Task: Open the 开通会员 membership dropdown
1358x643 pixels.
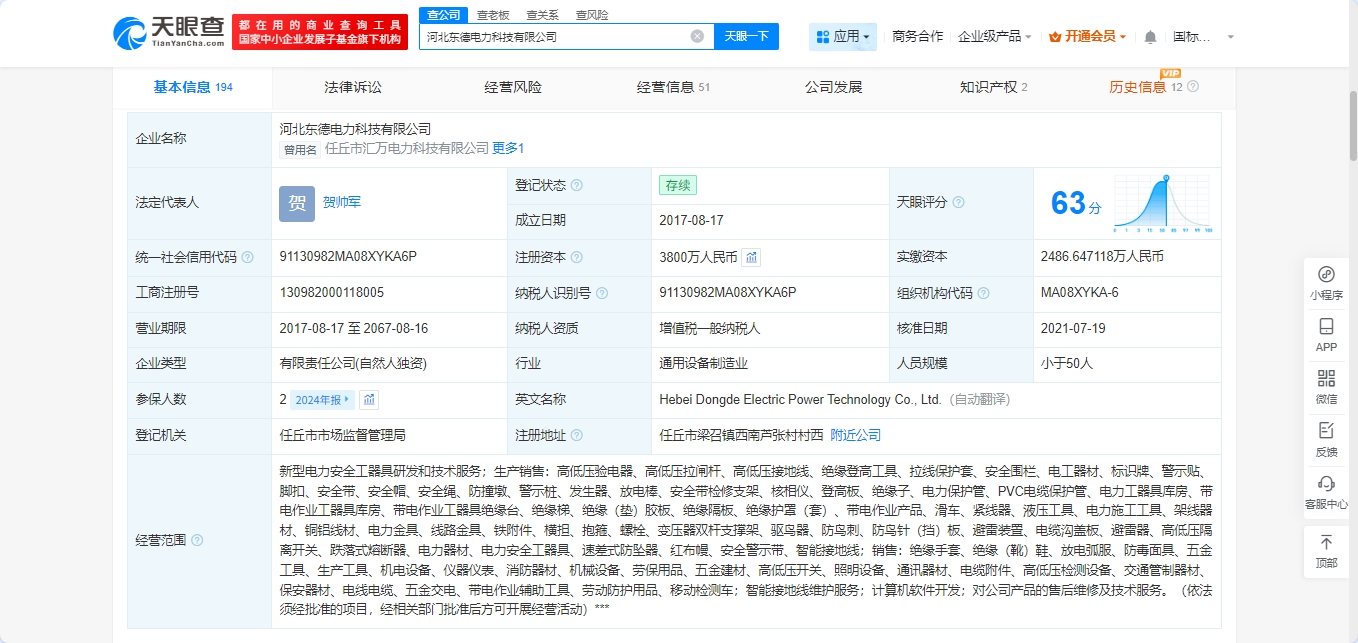Action: pyautogui.click(x=1088, y=37)
